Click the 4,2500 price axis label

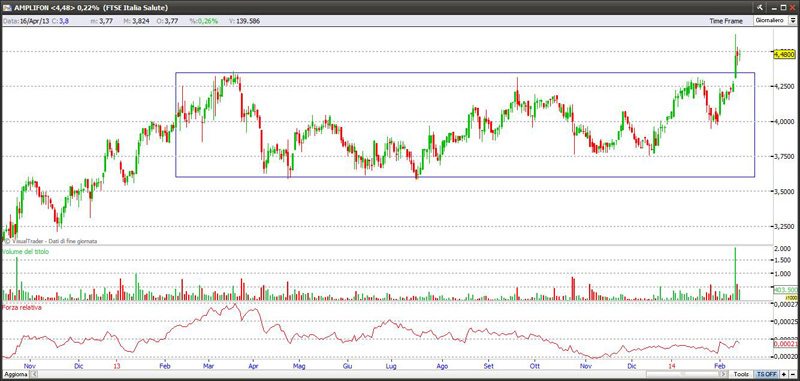[784, 86]
